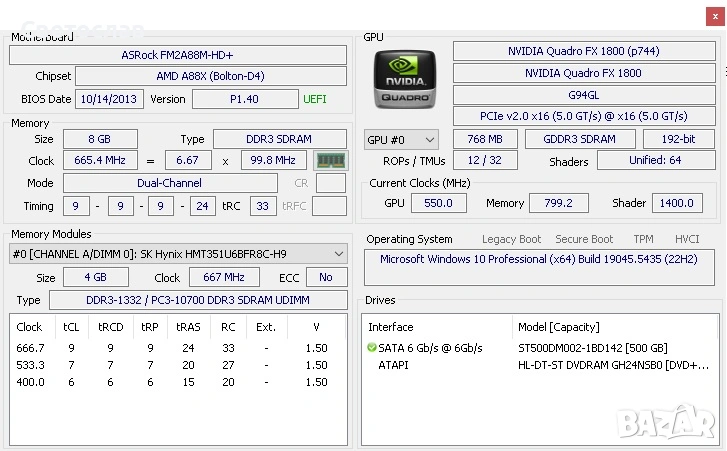
Task: Click the Interface column header in Drives
Action: (391, 327)
